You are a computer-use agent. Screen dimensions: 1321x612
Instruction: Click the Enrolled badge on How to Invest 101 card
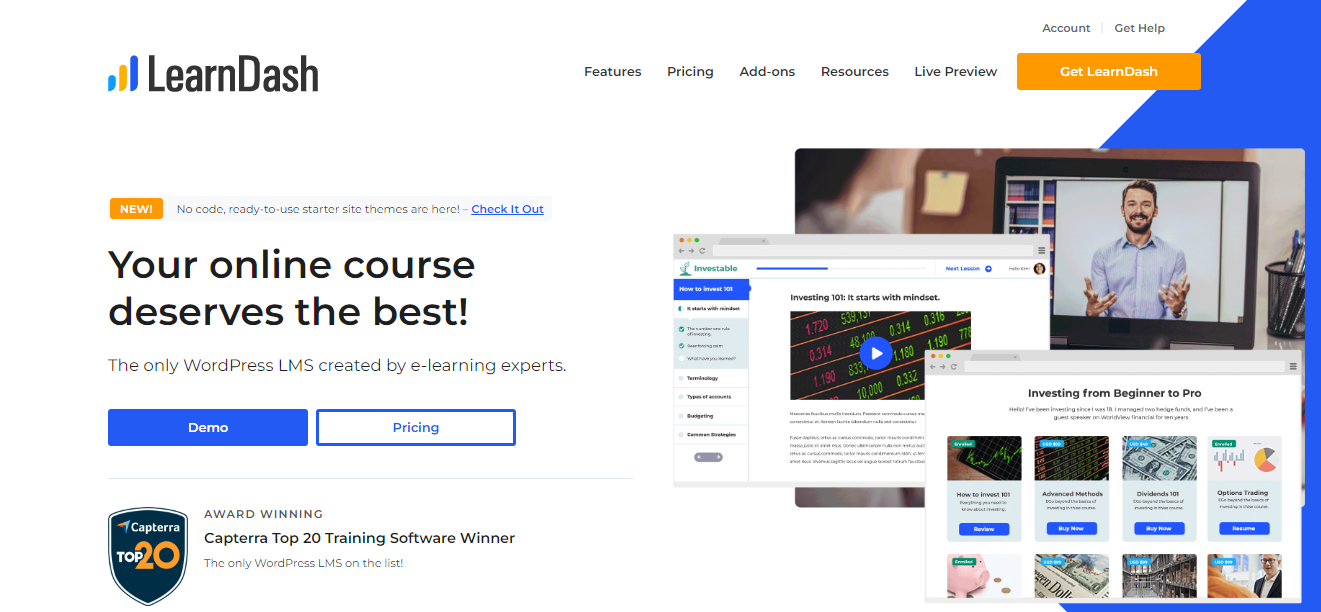point(963,443)
